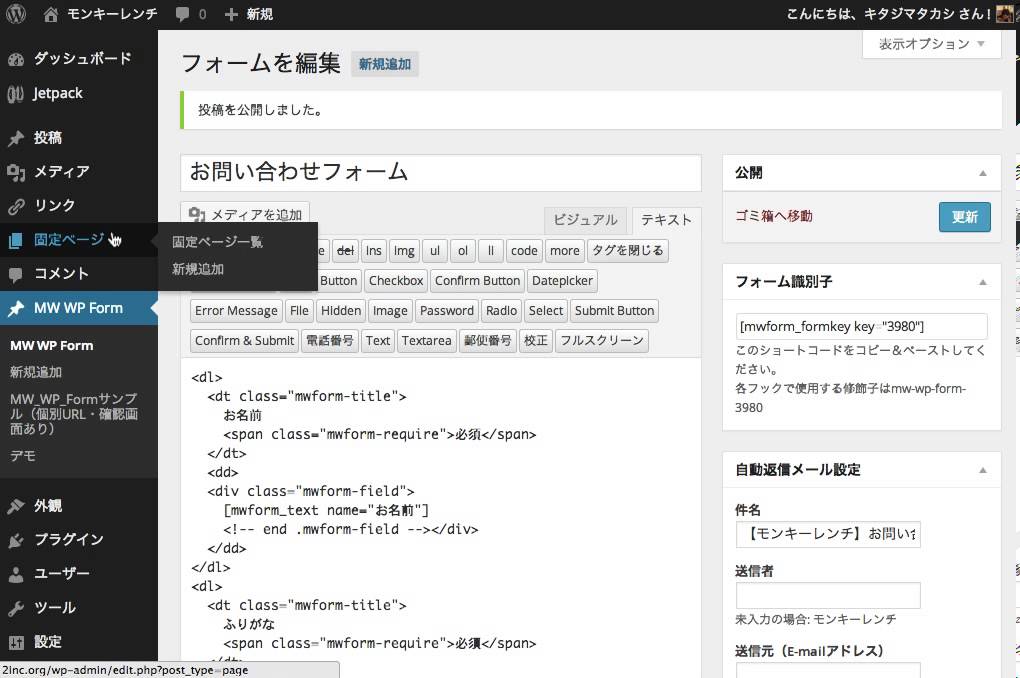This screenshot has height=678, width=1020.
Task: Focus the form title field お問い合わせフォーム
Action: click(x=441, y=172)
